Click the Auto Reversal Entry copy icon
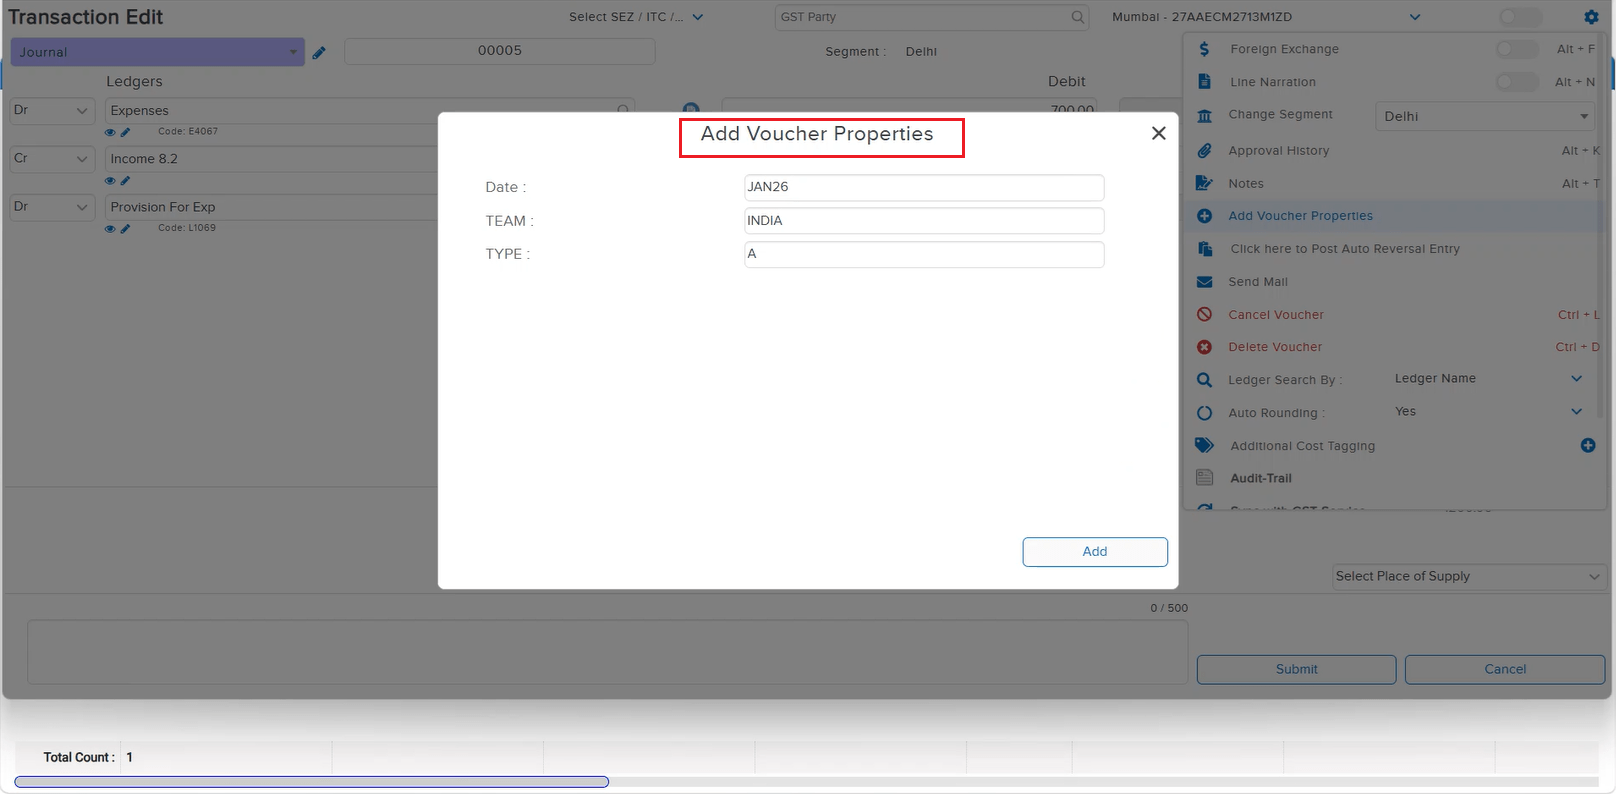Image resolution: width=1624 pixels, height=794 pixels. pos(1205,249)
